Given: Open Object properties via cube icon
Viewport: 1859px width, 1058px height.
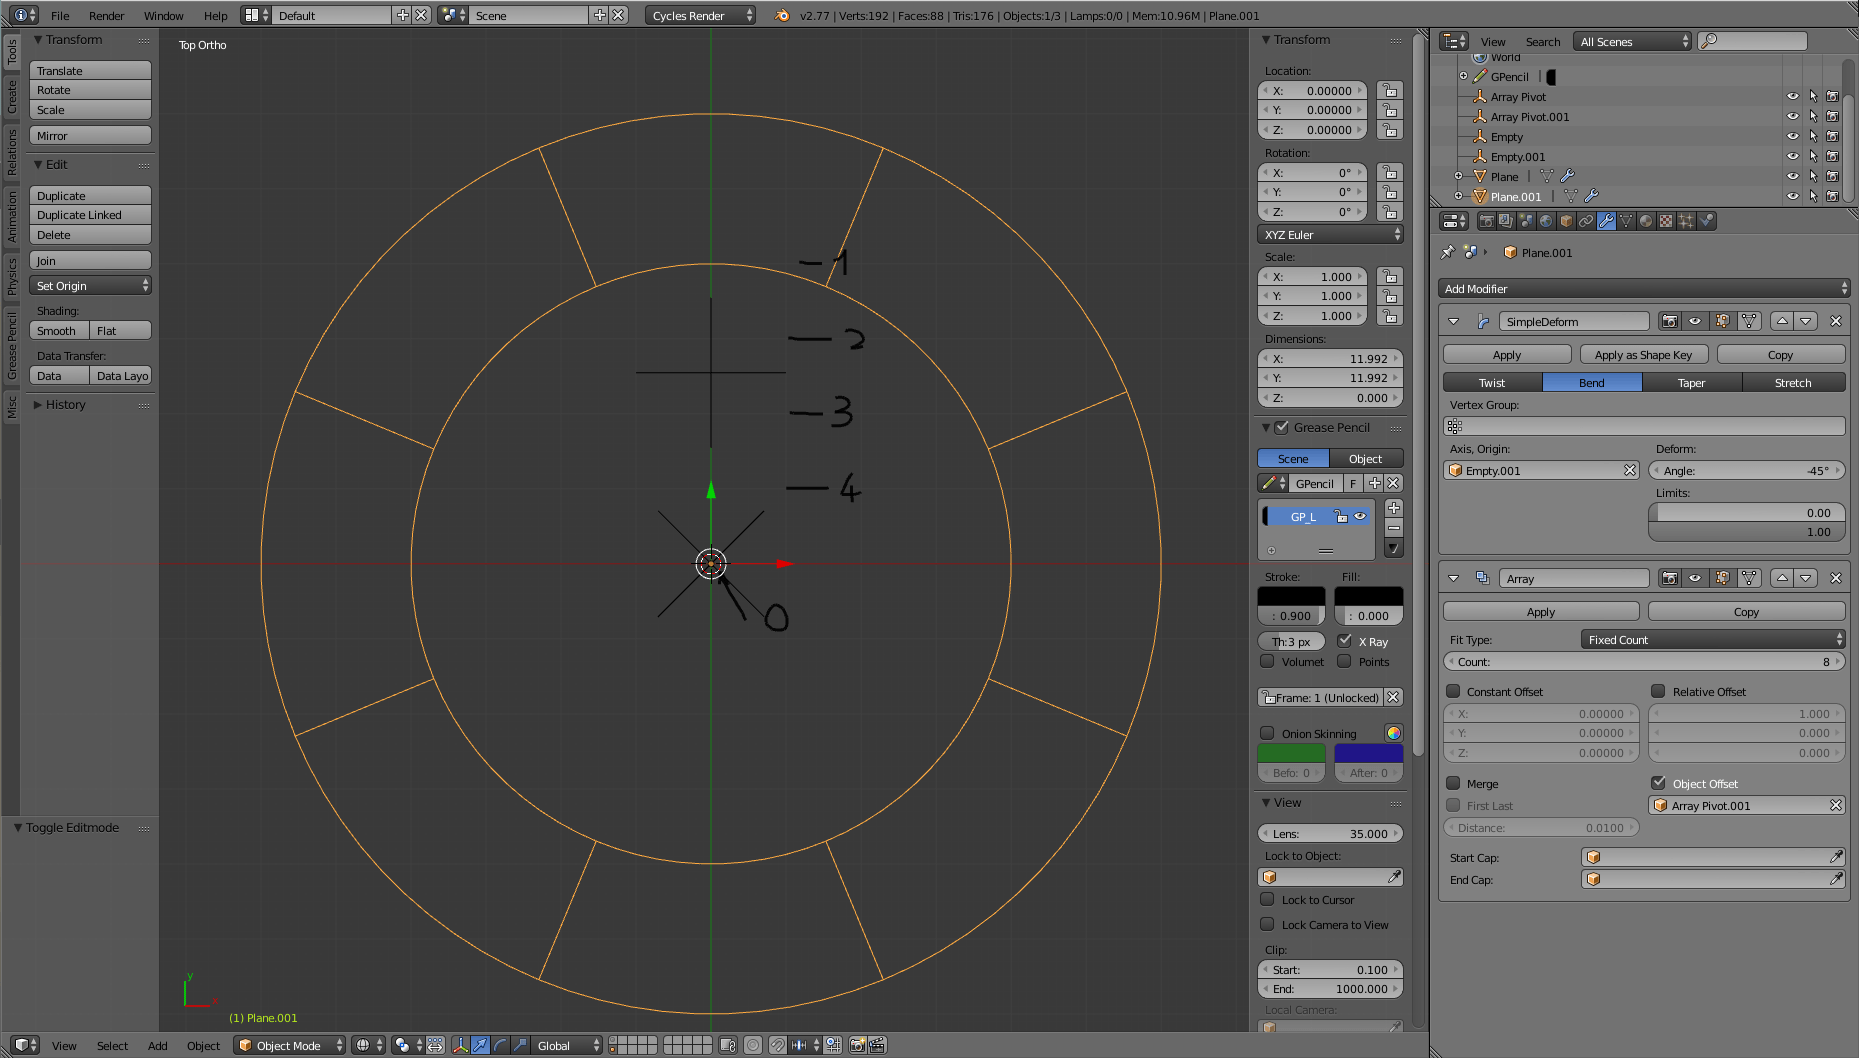Looking at the screenshot, I should (1567, 222).
